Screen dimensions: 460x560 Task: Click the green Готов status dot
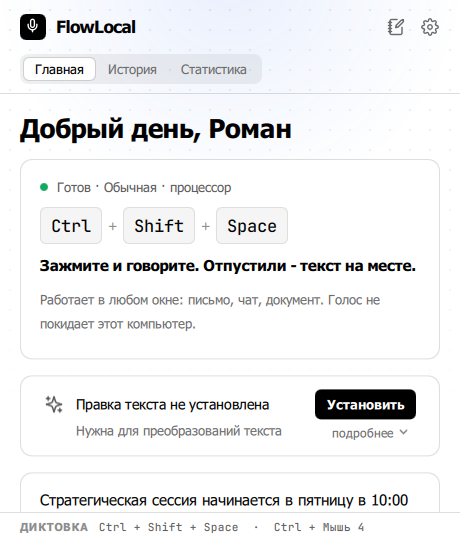click(x=44, y=187)
